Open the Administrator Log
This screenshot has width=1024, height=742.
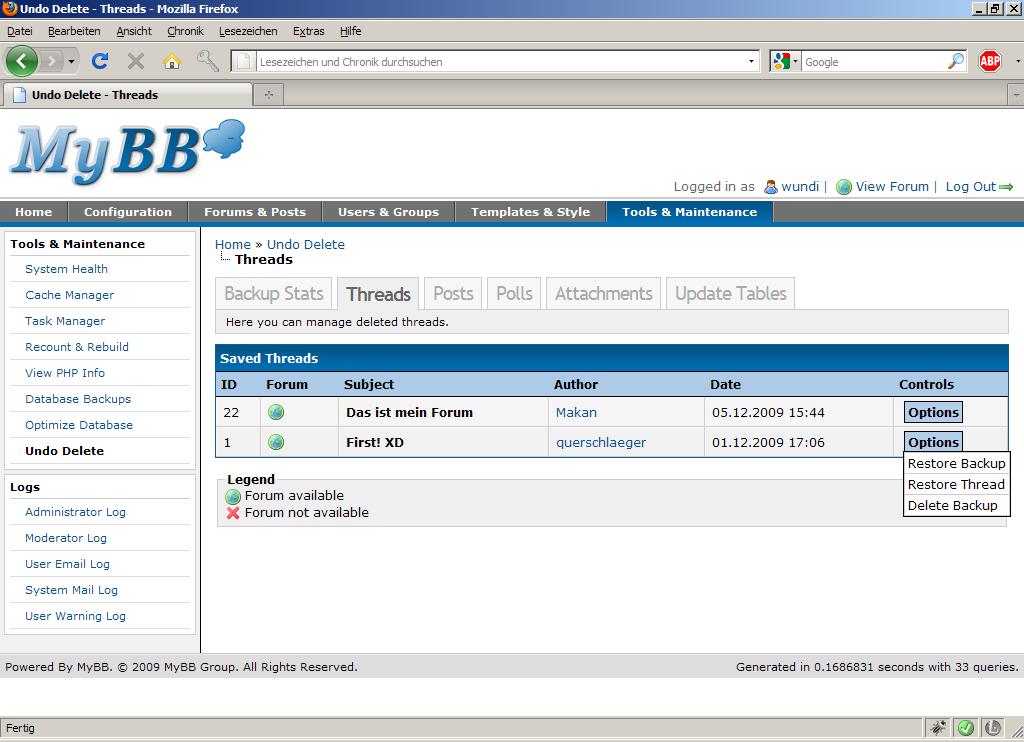pyautogui.click(x=75, y=512)
